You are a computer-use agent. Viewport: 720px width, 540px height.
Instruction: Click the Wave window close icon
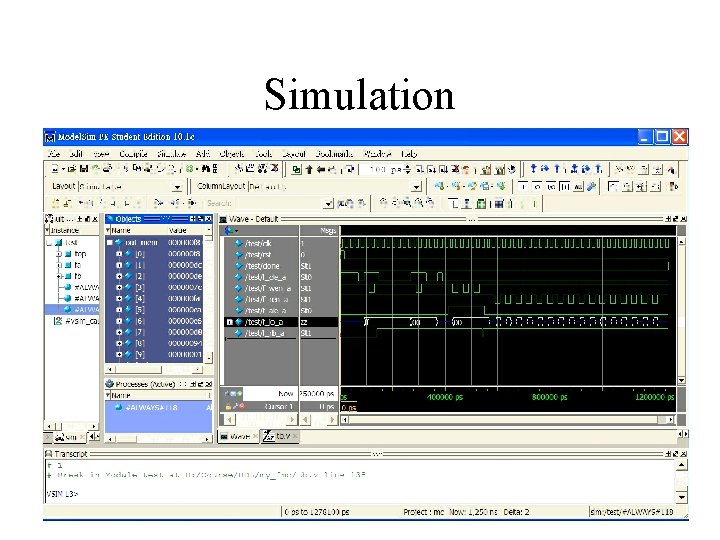(x=683, y=219)
